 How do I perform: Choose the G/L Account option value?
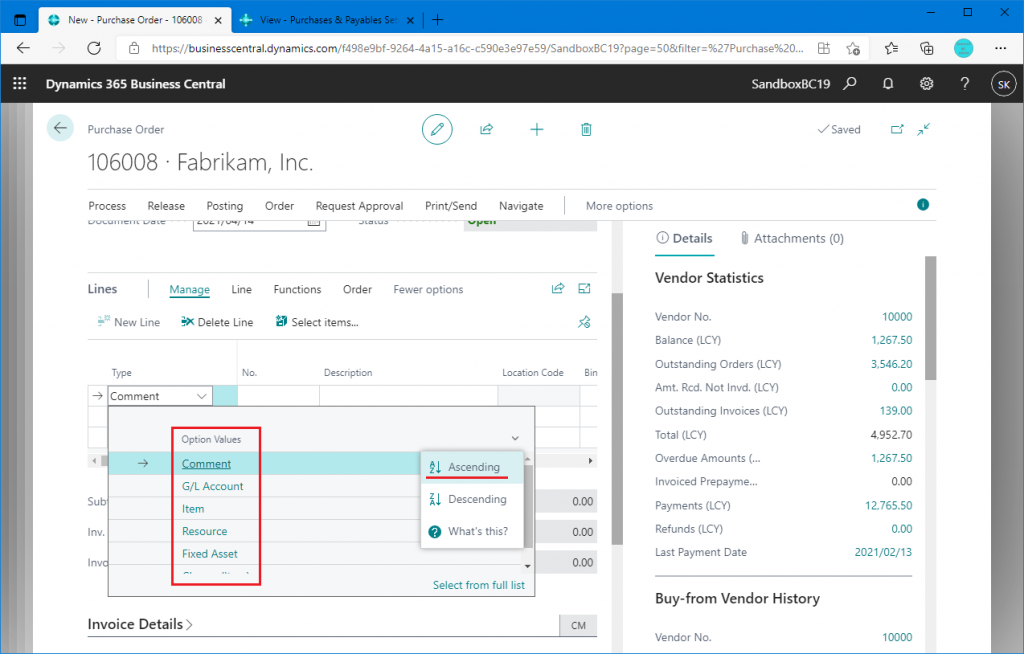click(x=212, y=486)
